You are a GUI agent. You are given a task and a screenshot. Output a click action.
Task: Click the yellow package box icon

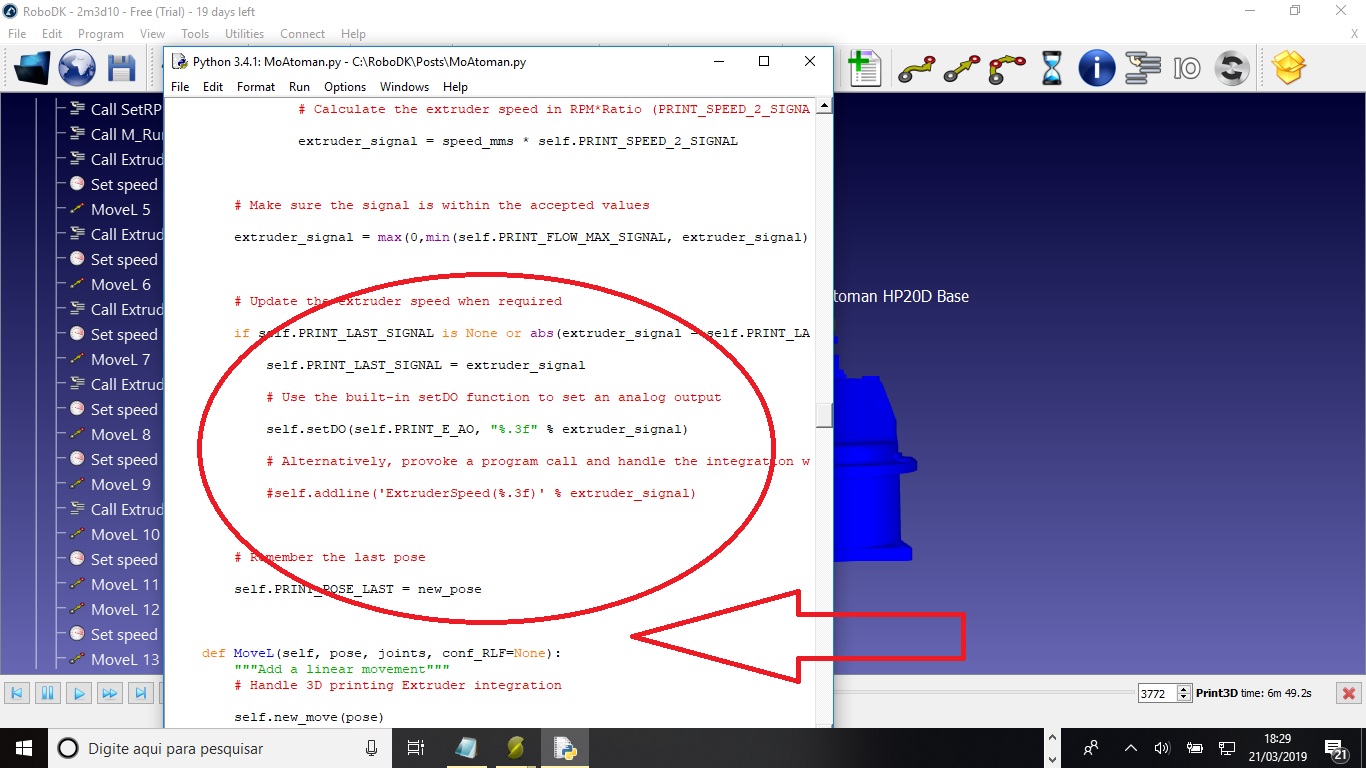(1289, 68)
